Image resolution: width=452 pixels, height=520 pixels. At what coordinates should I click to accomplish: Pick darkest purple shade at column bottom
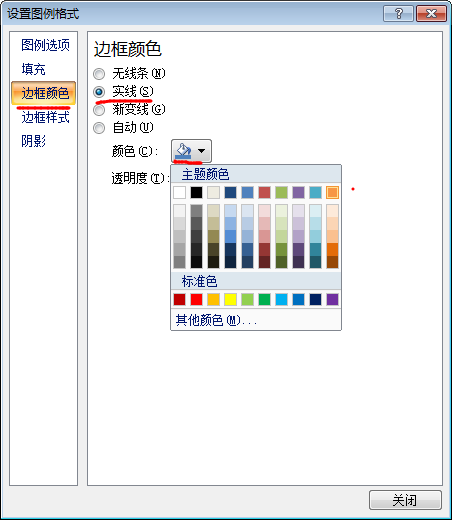tap(298, 262)
